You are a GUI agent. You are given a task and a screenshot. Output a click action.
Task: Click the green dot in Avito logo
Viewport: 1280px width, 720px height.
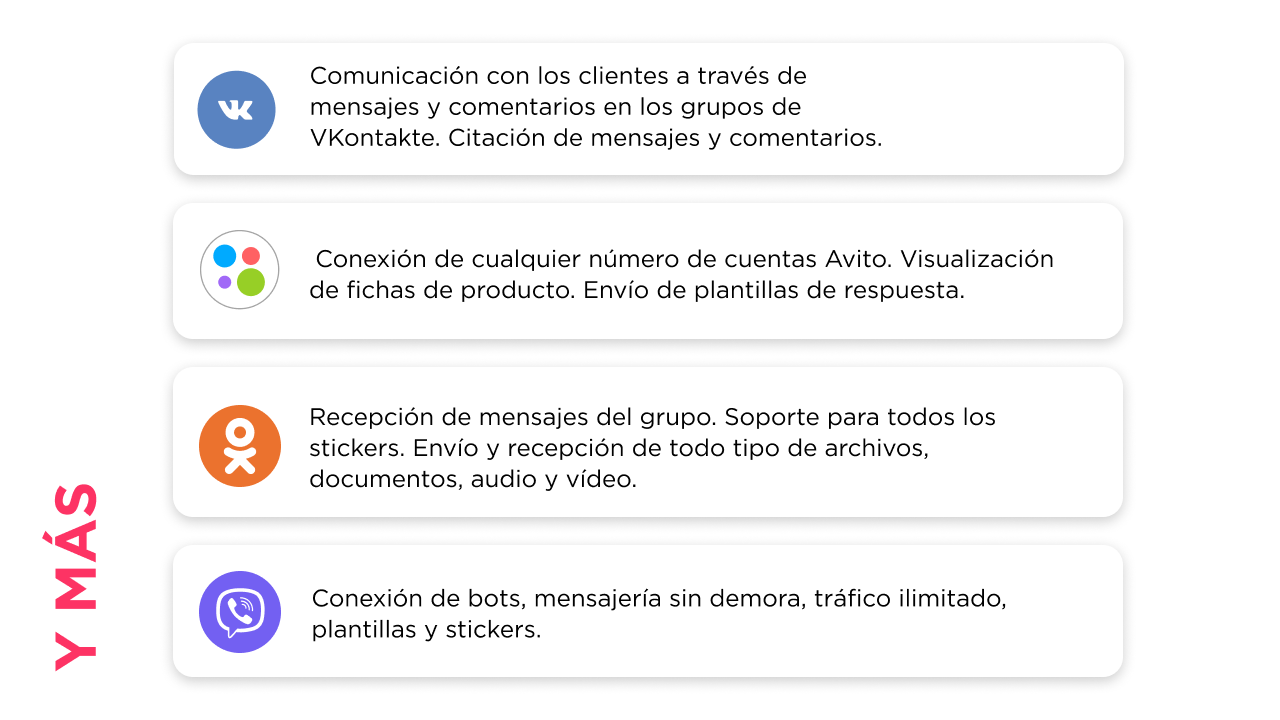tap(251, 282)
